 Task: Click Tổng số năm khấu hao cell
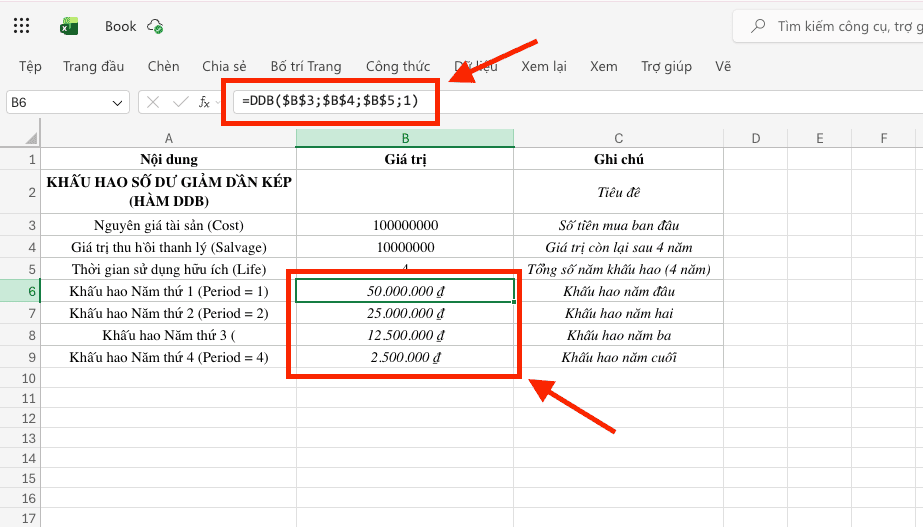[x=619, y=269]
